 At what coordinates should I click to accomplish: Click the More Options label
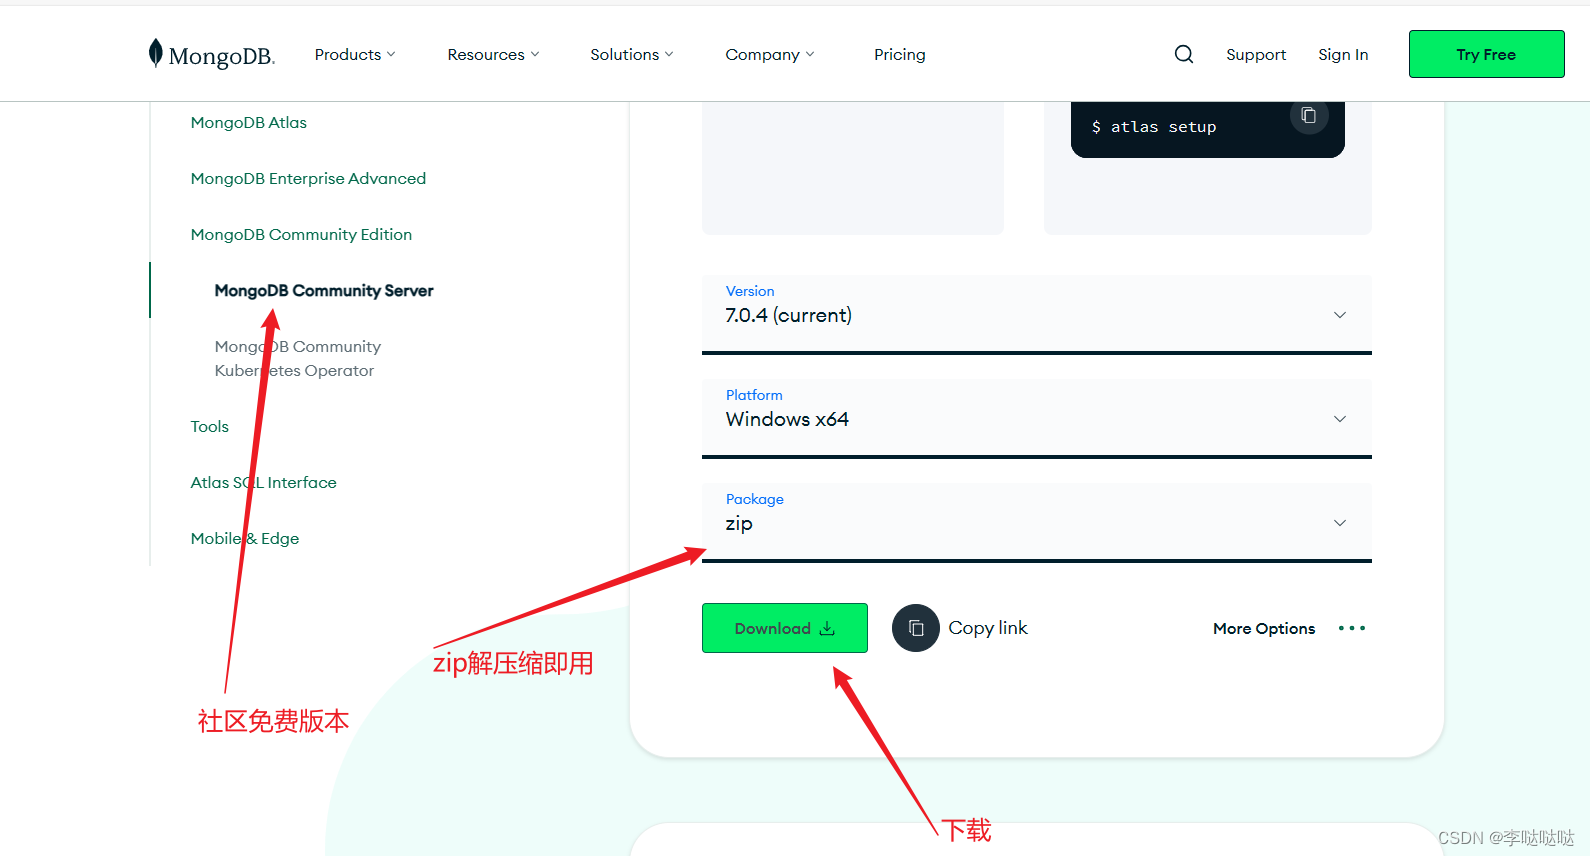(x=1264, y=628)
